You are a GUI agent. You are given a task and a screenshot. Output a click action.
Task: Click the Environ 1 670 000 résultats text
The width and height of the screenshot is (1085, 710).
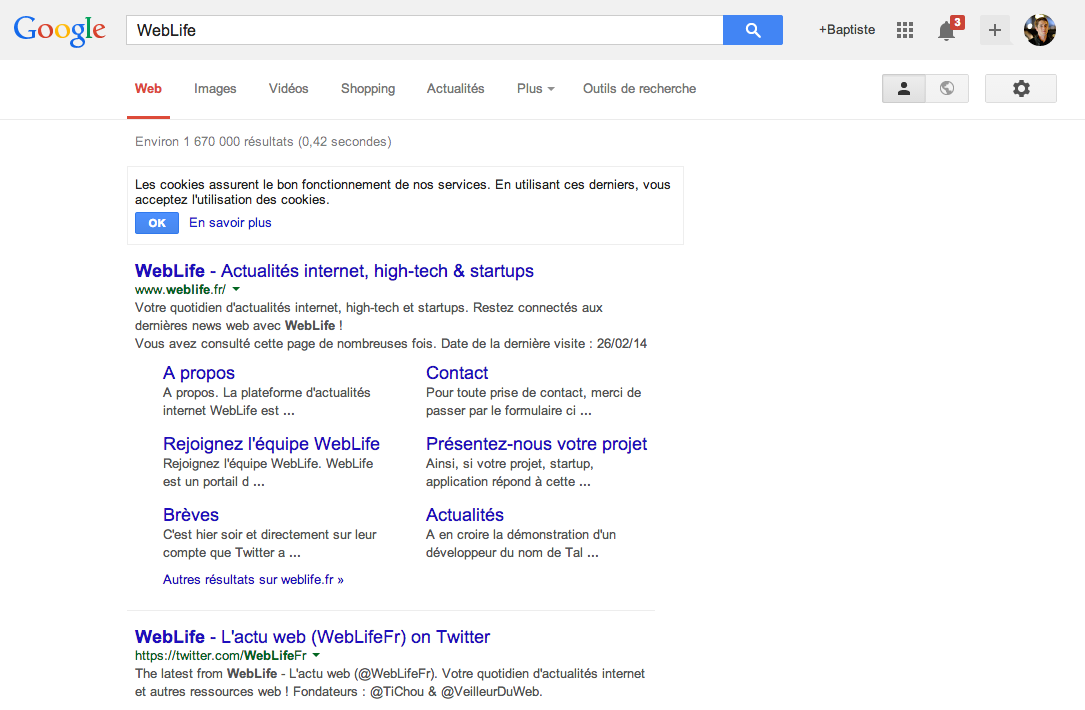263,142
